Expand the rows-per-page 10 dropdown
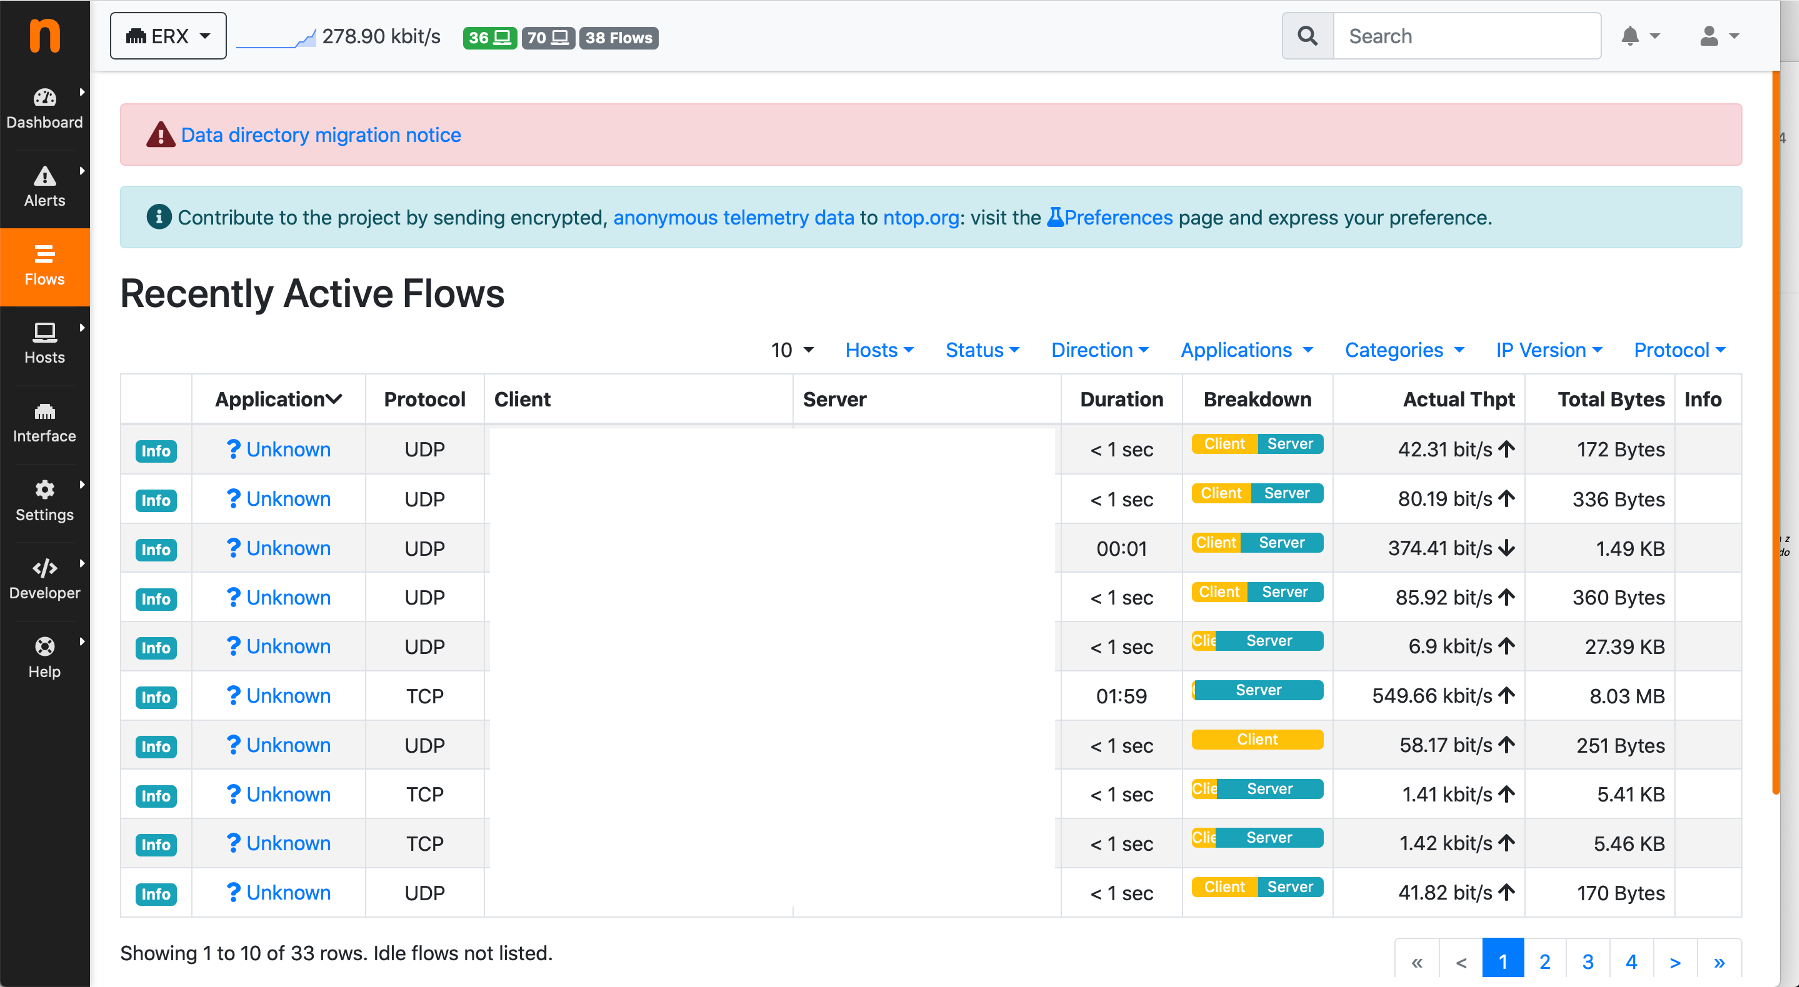The image size is (1799, 987). tap(791, 350)
